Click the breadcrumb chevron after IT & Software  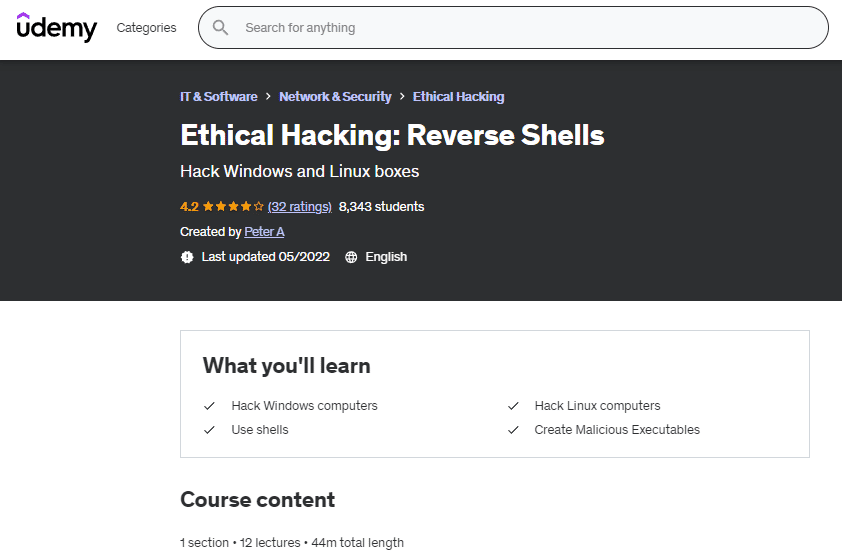coord(268,97)
